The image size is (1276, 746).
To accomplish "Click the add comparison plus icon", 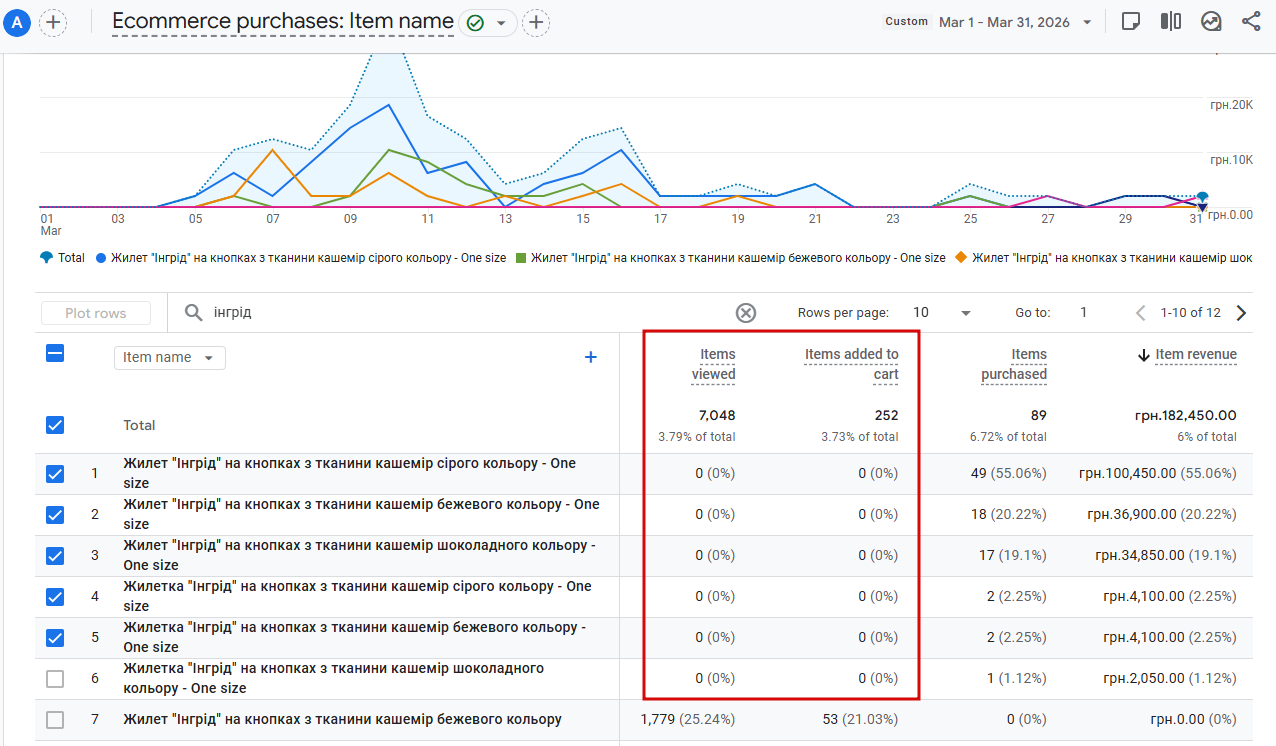I will 53,22.
